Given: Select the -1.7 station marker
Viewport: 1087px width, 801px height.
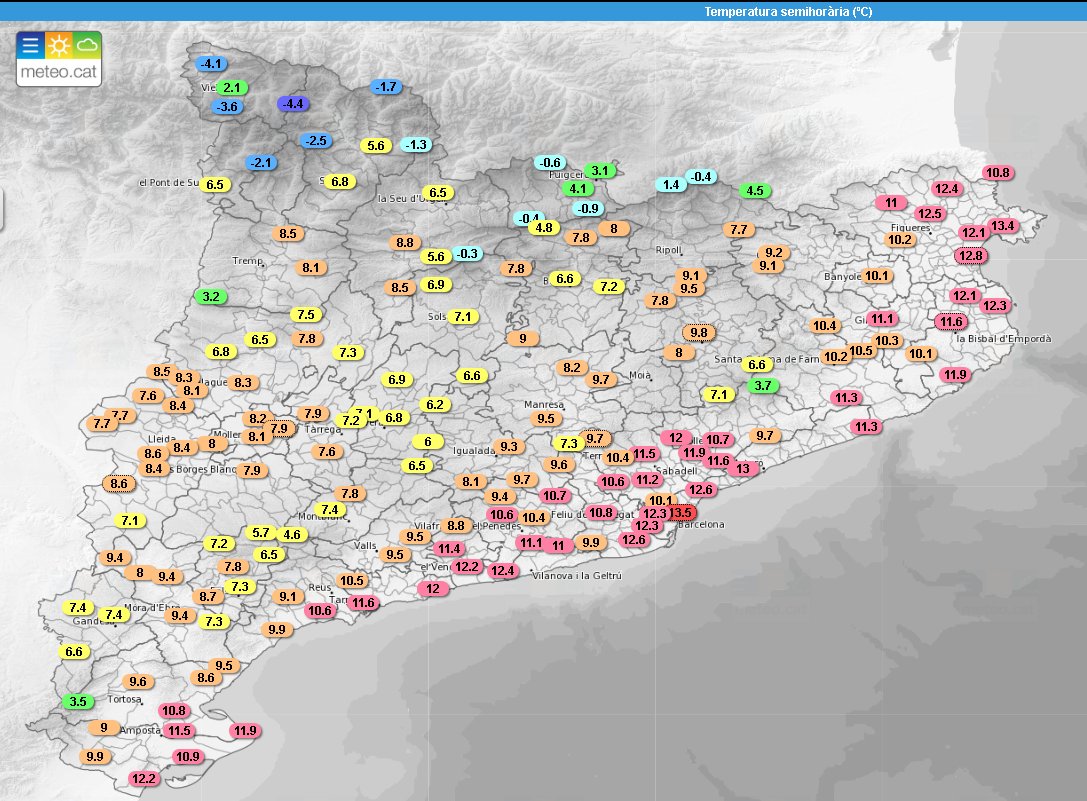Looking at the screenshot, I should tap(385, 87).
